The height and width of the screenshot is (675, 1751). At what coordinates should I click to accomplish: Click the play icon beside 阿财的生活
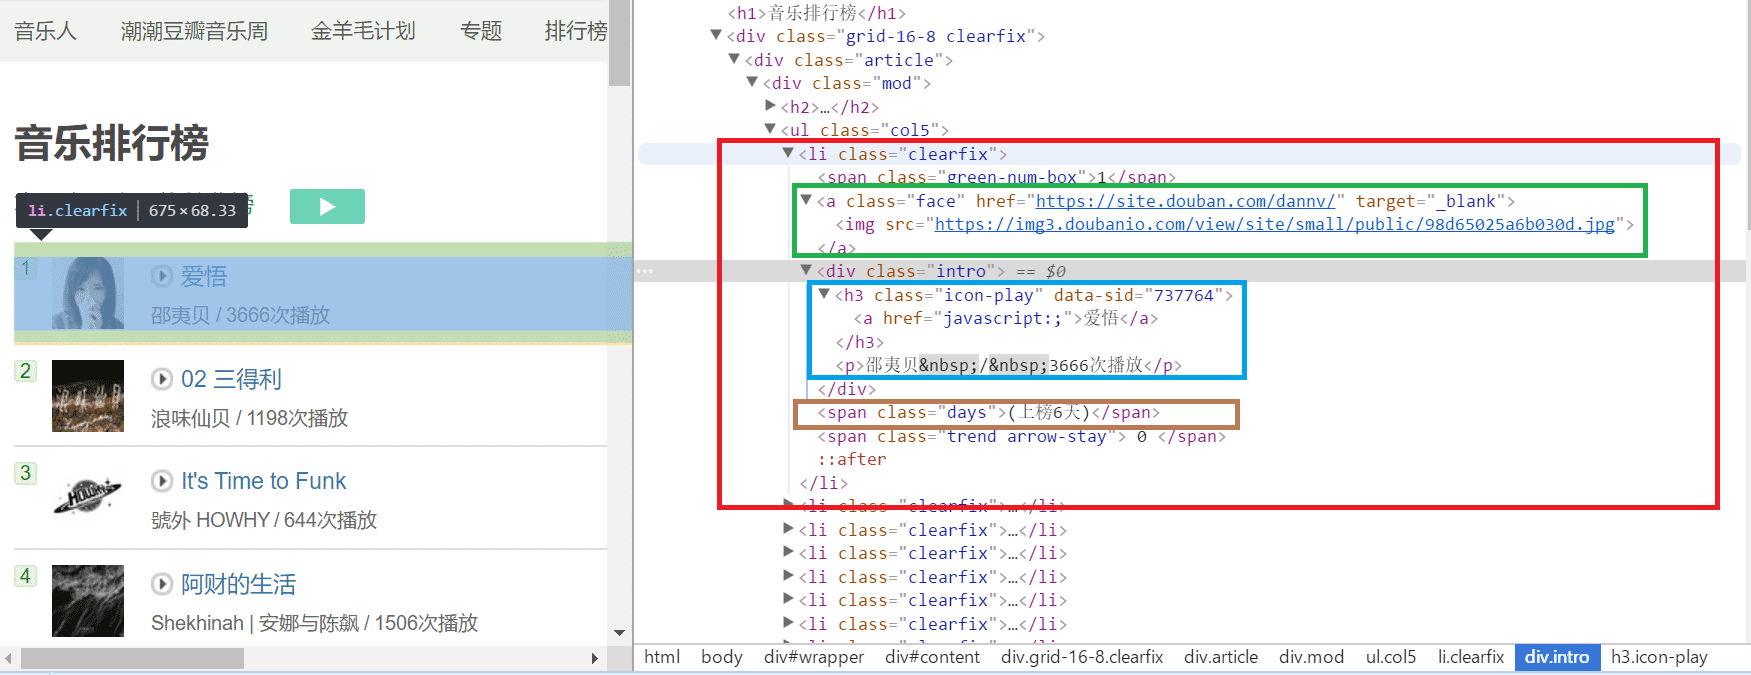click(162, 584)
